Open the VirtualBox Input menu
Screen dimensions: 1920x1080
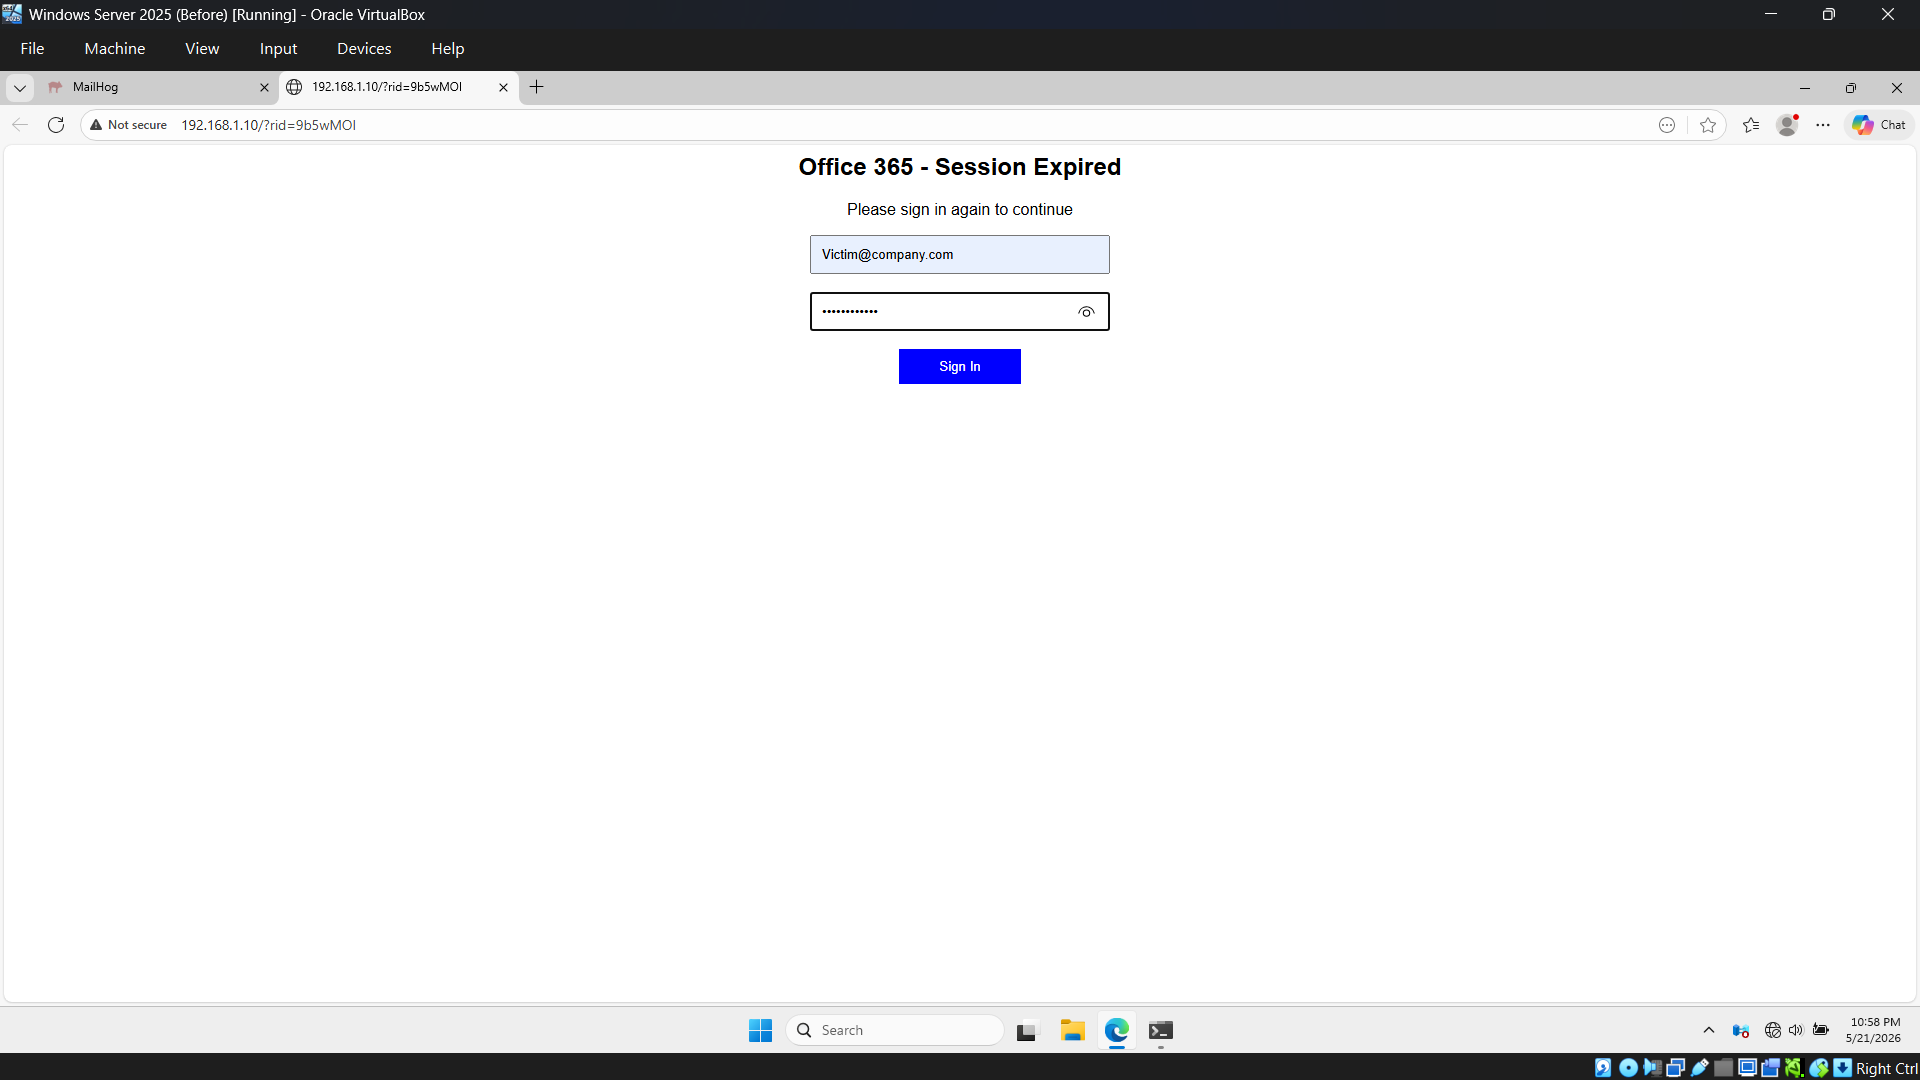278,48
